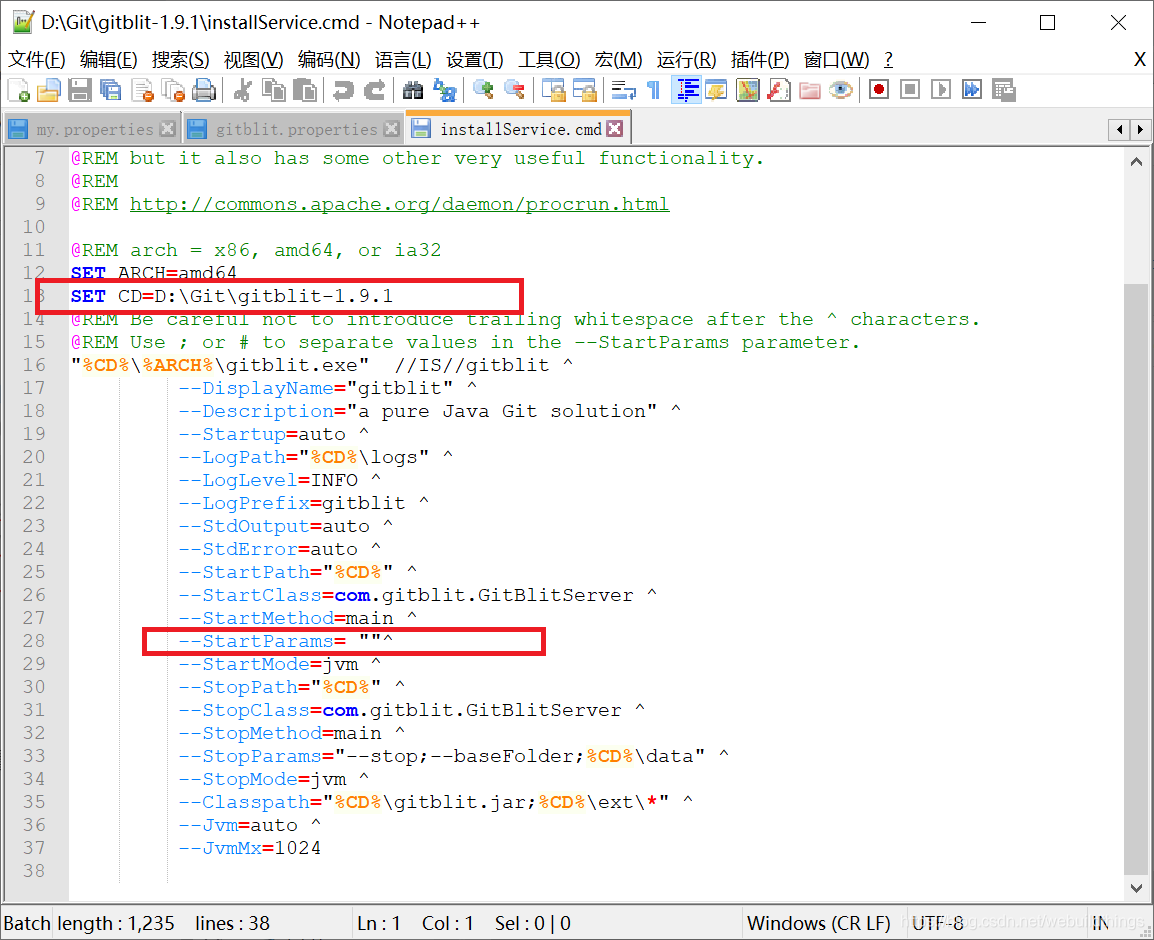Open the folder as workspace panel

point(810,90)
